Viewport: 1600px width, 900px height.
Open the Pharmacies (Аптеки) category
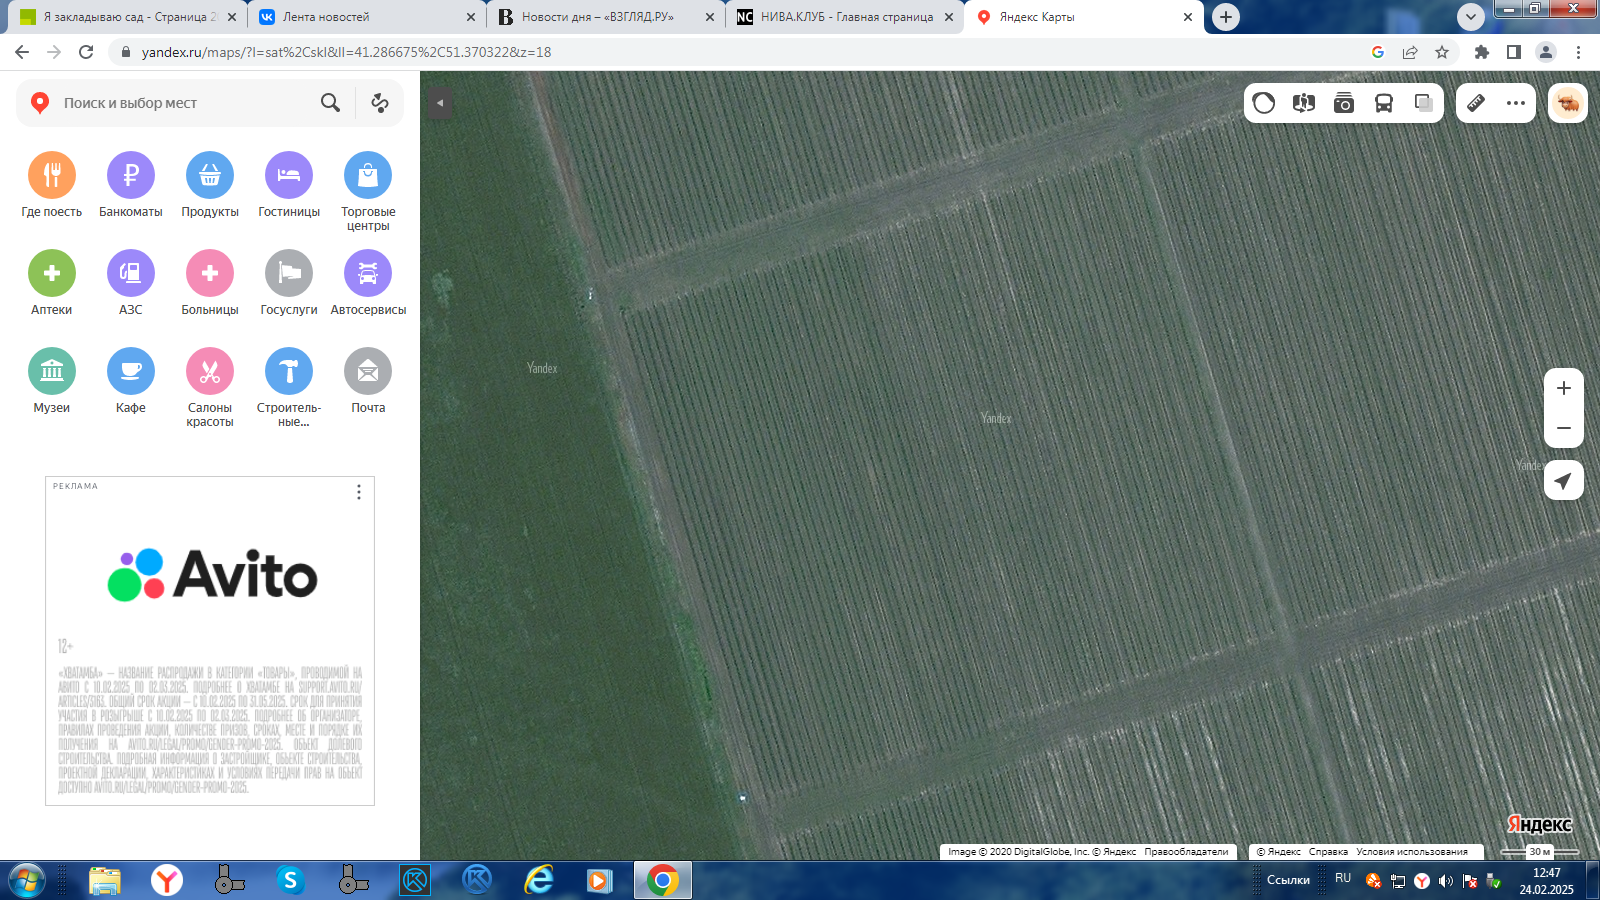52,274
